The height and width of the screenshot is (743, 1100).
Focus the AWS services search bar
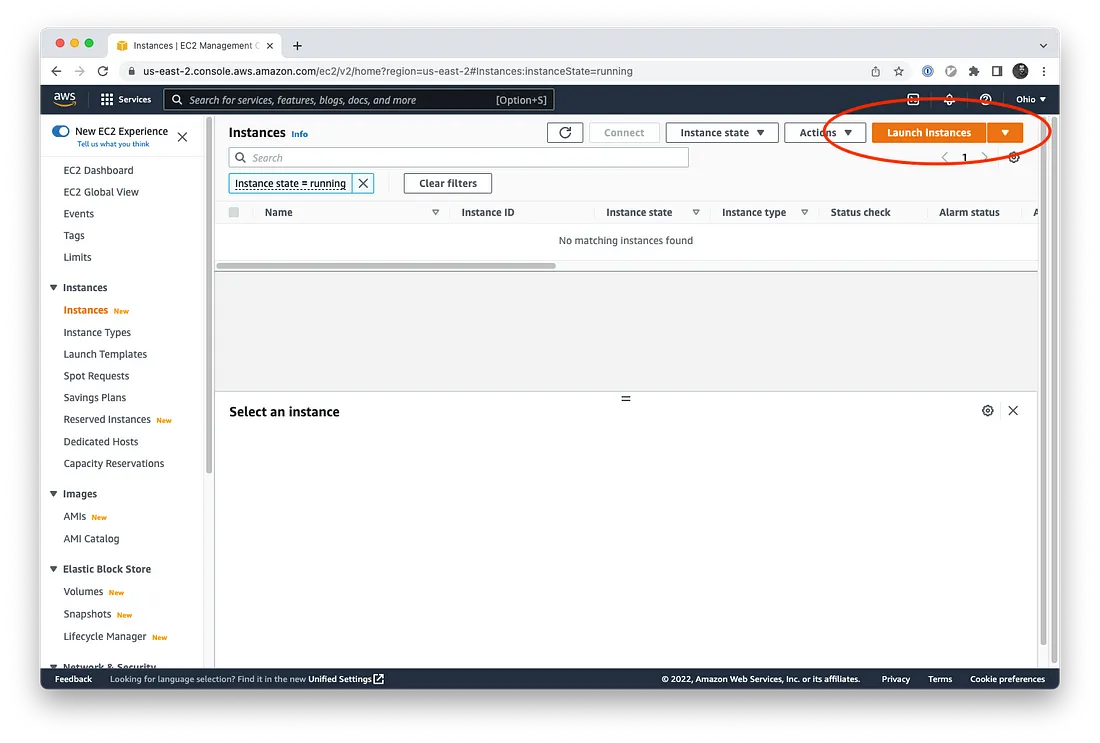359,100
